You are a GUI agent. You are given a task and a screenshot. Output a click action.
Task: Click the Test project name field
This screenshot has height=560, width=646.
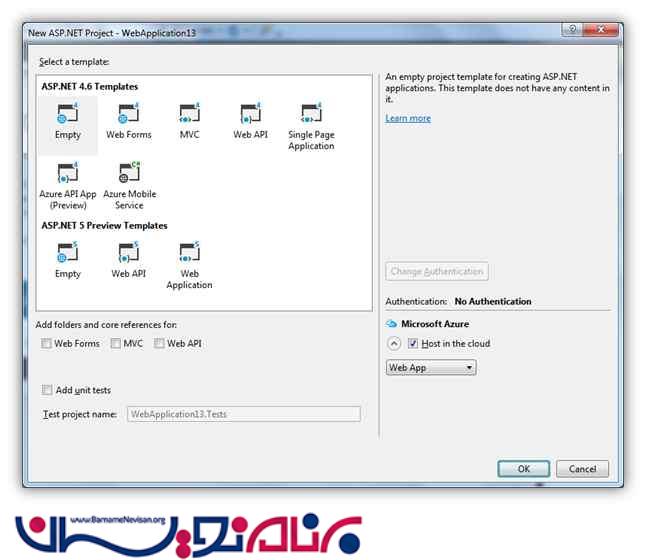[x=244, y=414]
